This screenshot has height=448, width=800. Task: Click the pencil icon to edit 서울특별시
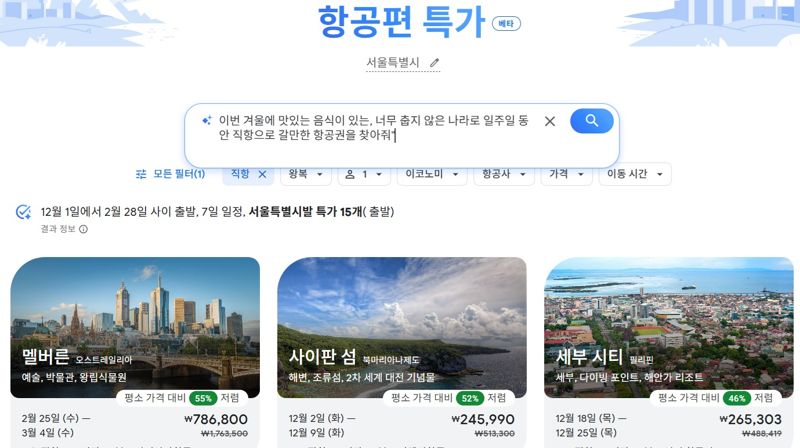click(x=434, y=63)
